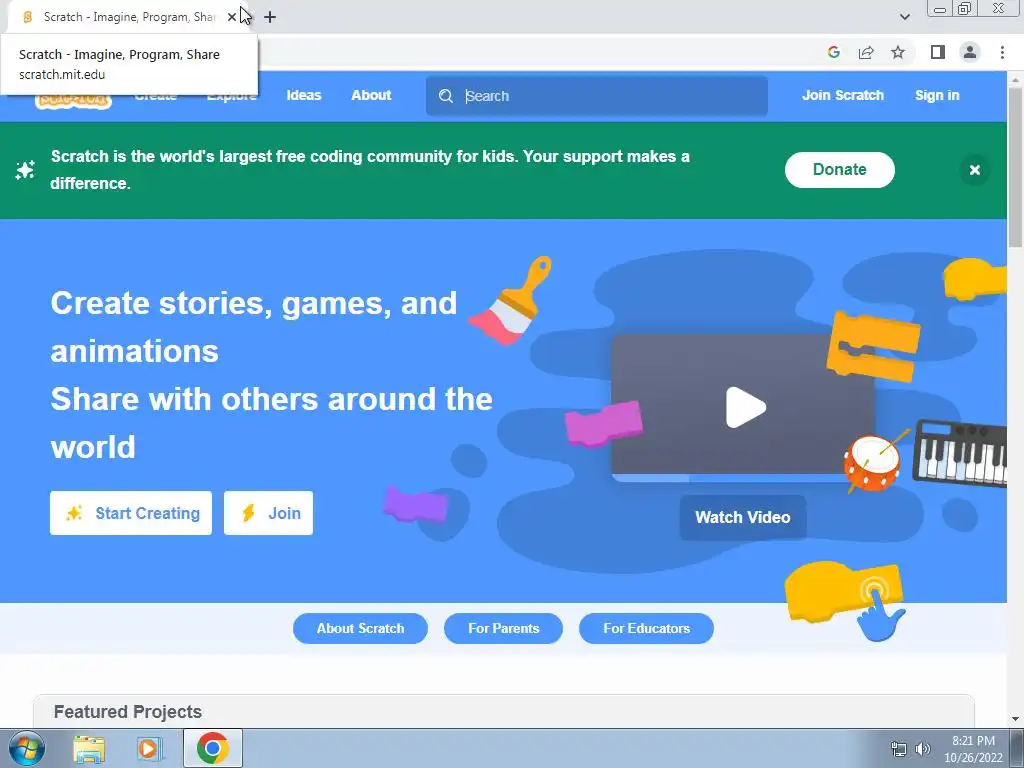Open Windows Media Player from taskbar
1024x768 pixels.
tap(148, 749)
